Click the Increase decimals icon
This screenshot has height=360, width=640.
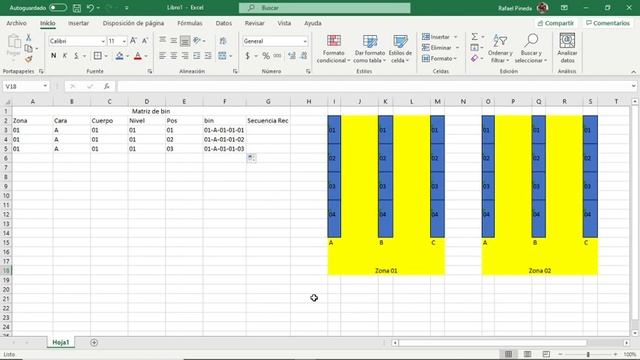click(291, 56)
